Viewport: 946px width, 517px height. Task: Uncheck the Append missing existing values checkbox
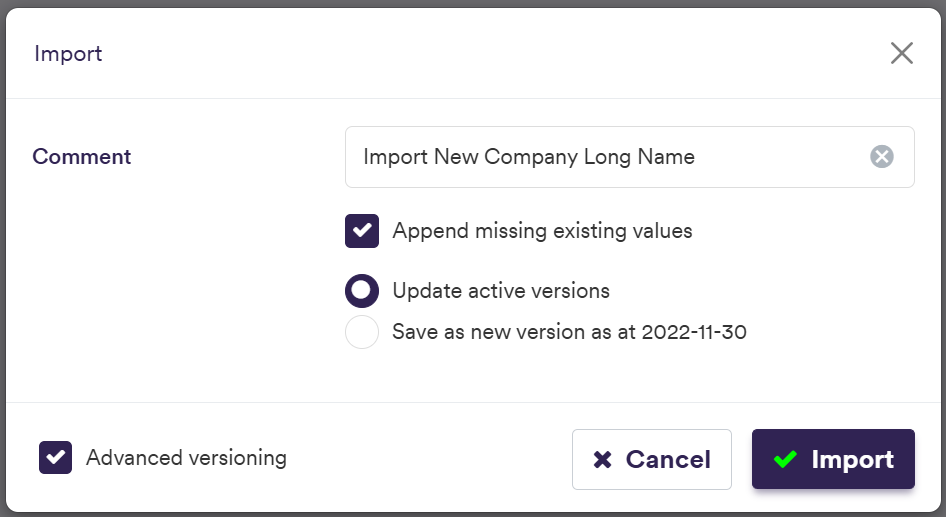362,231
